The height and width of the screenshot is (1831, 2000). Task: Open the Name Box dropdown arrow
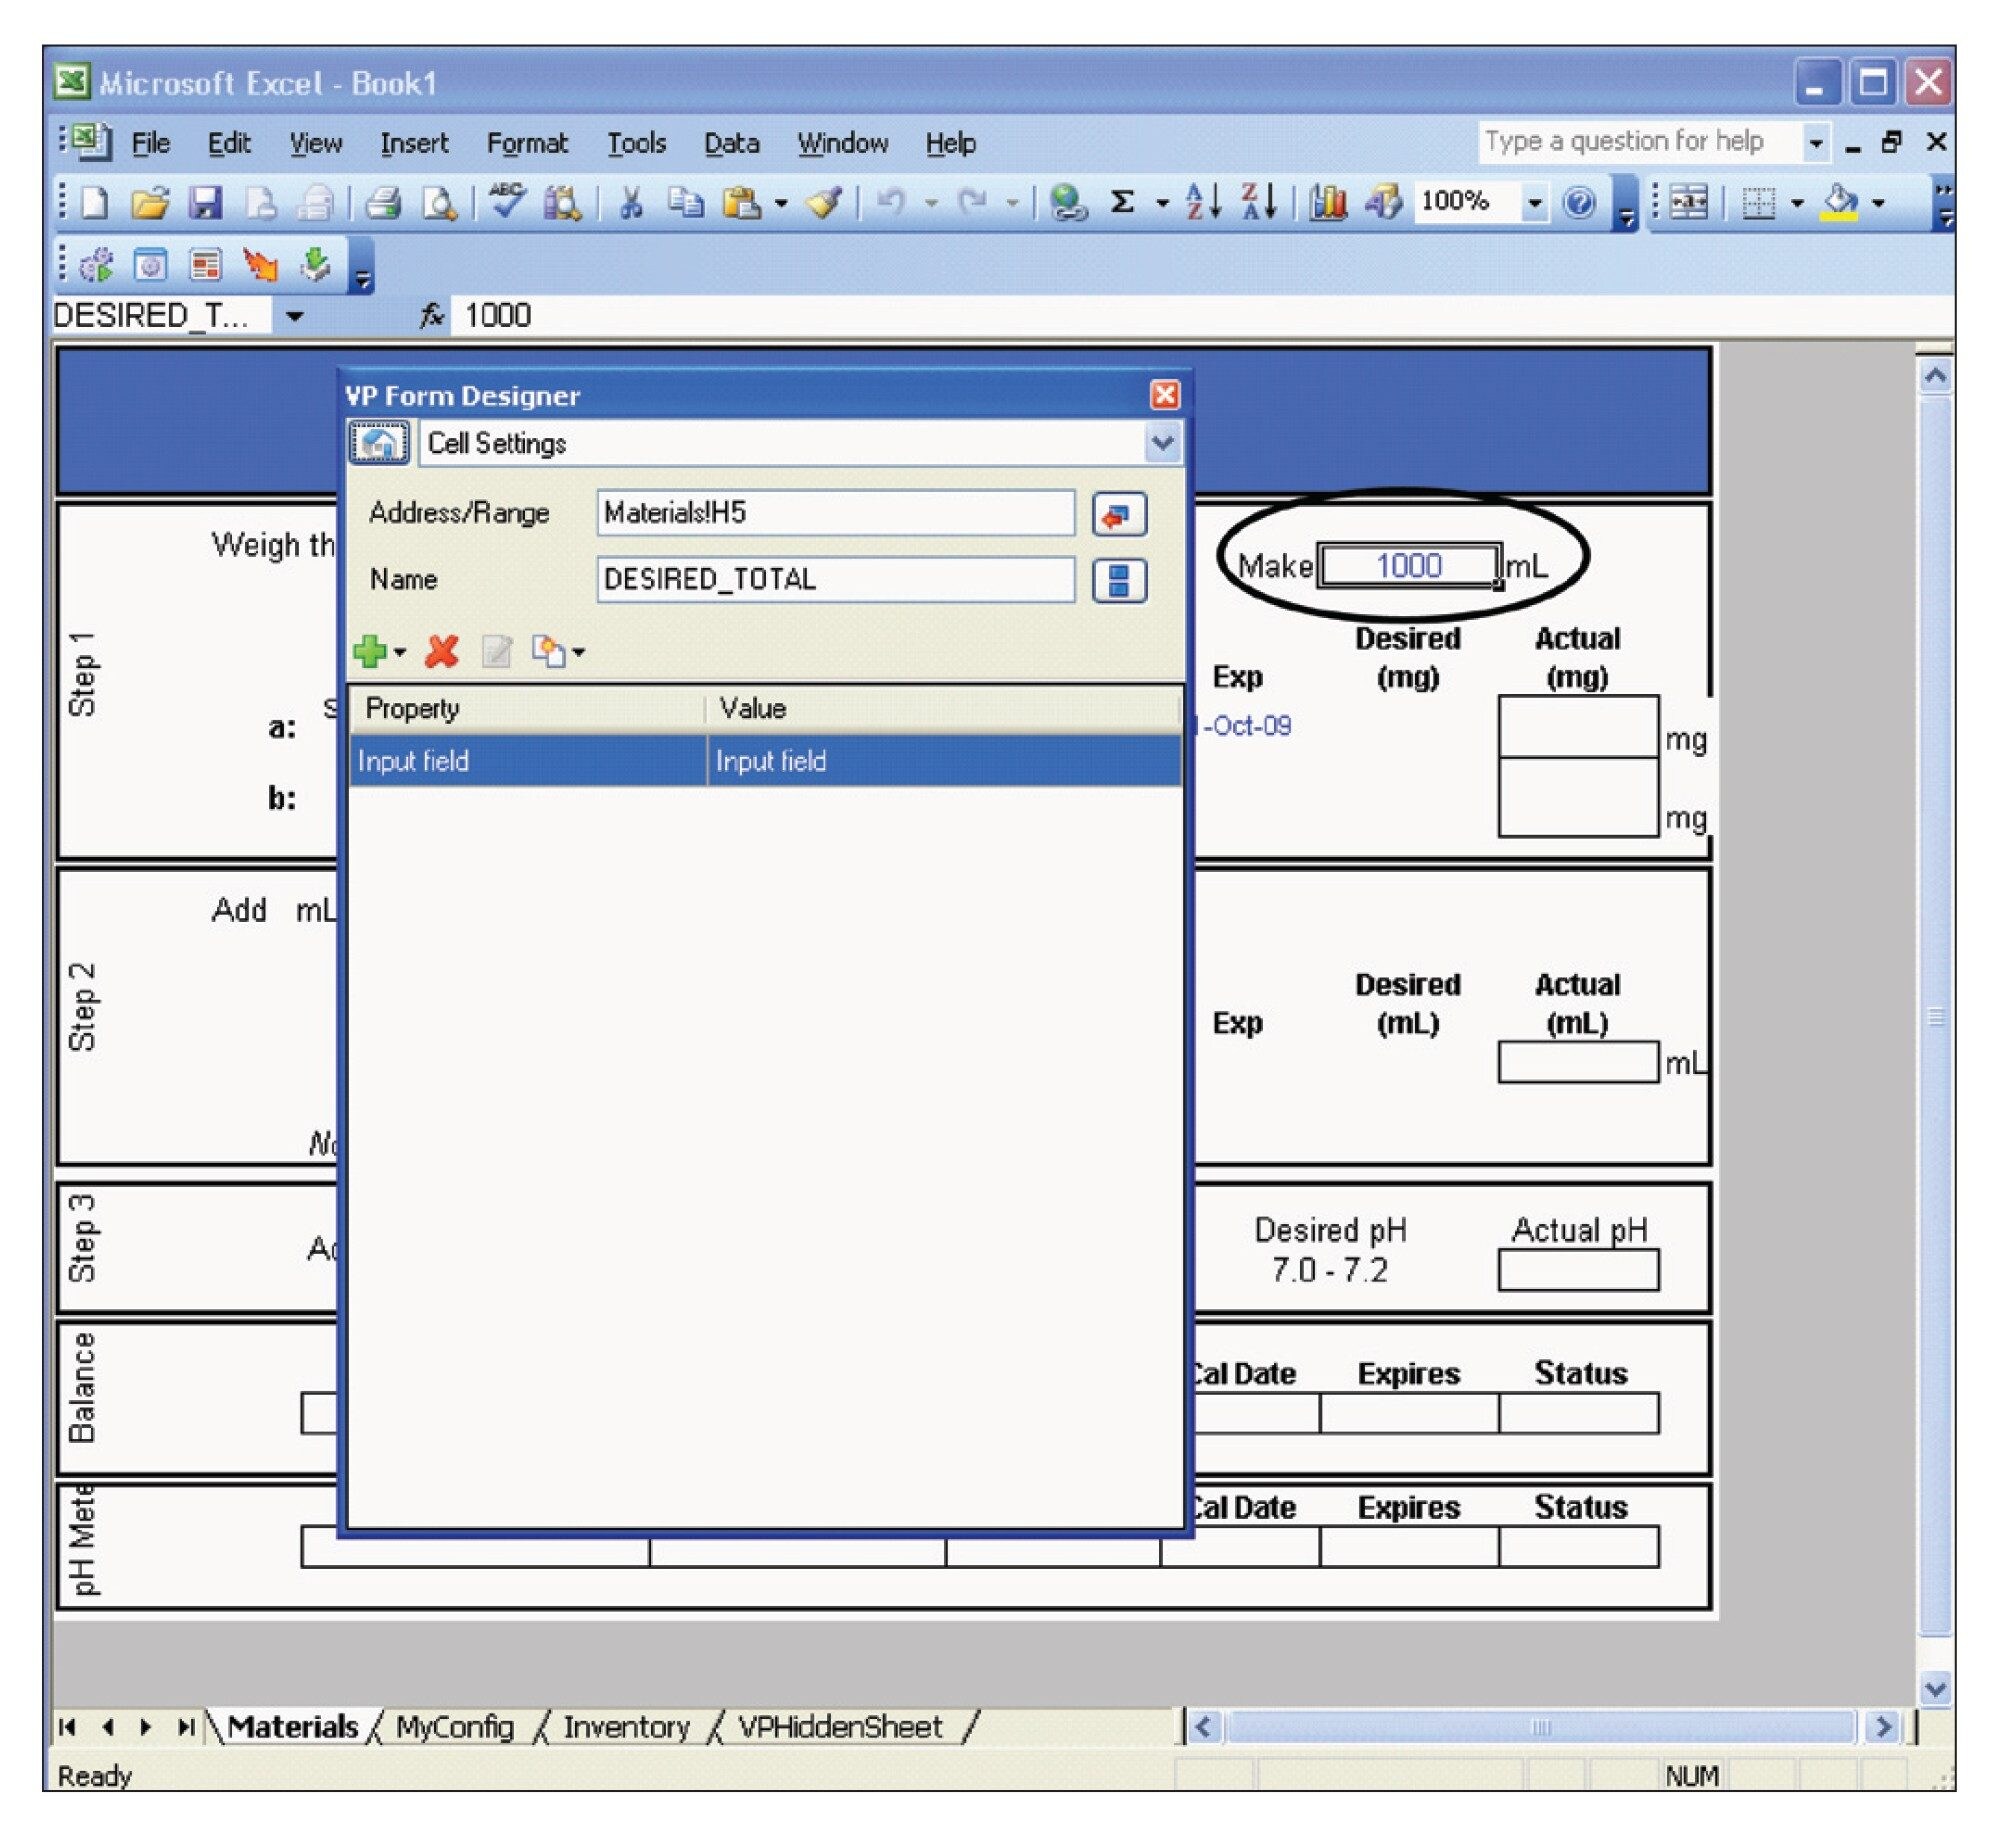click(x=294, y=317)
